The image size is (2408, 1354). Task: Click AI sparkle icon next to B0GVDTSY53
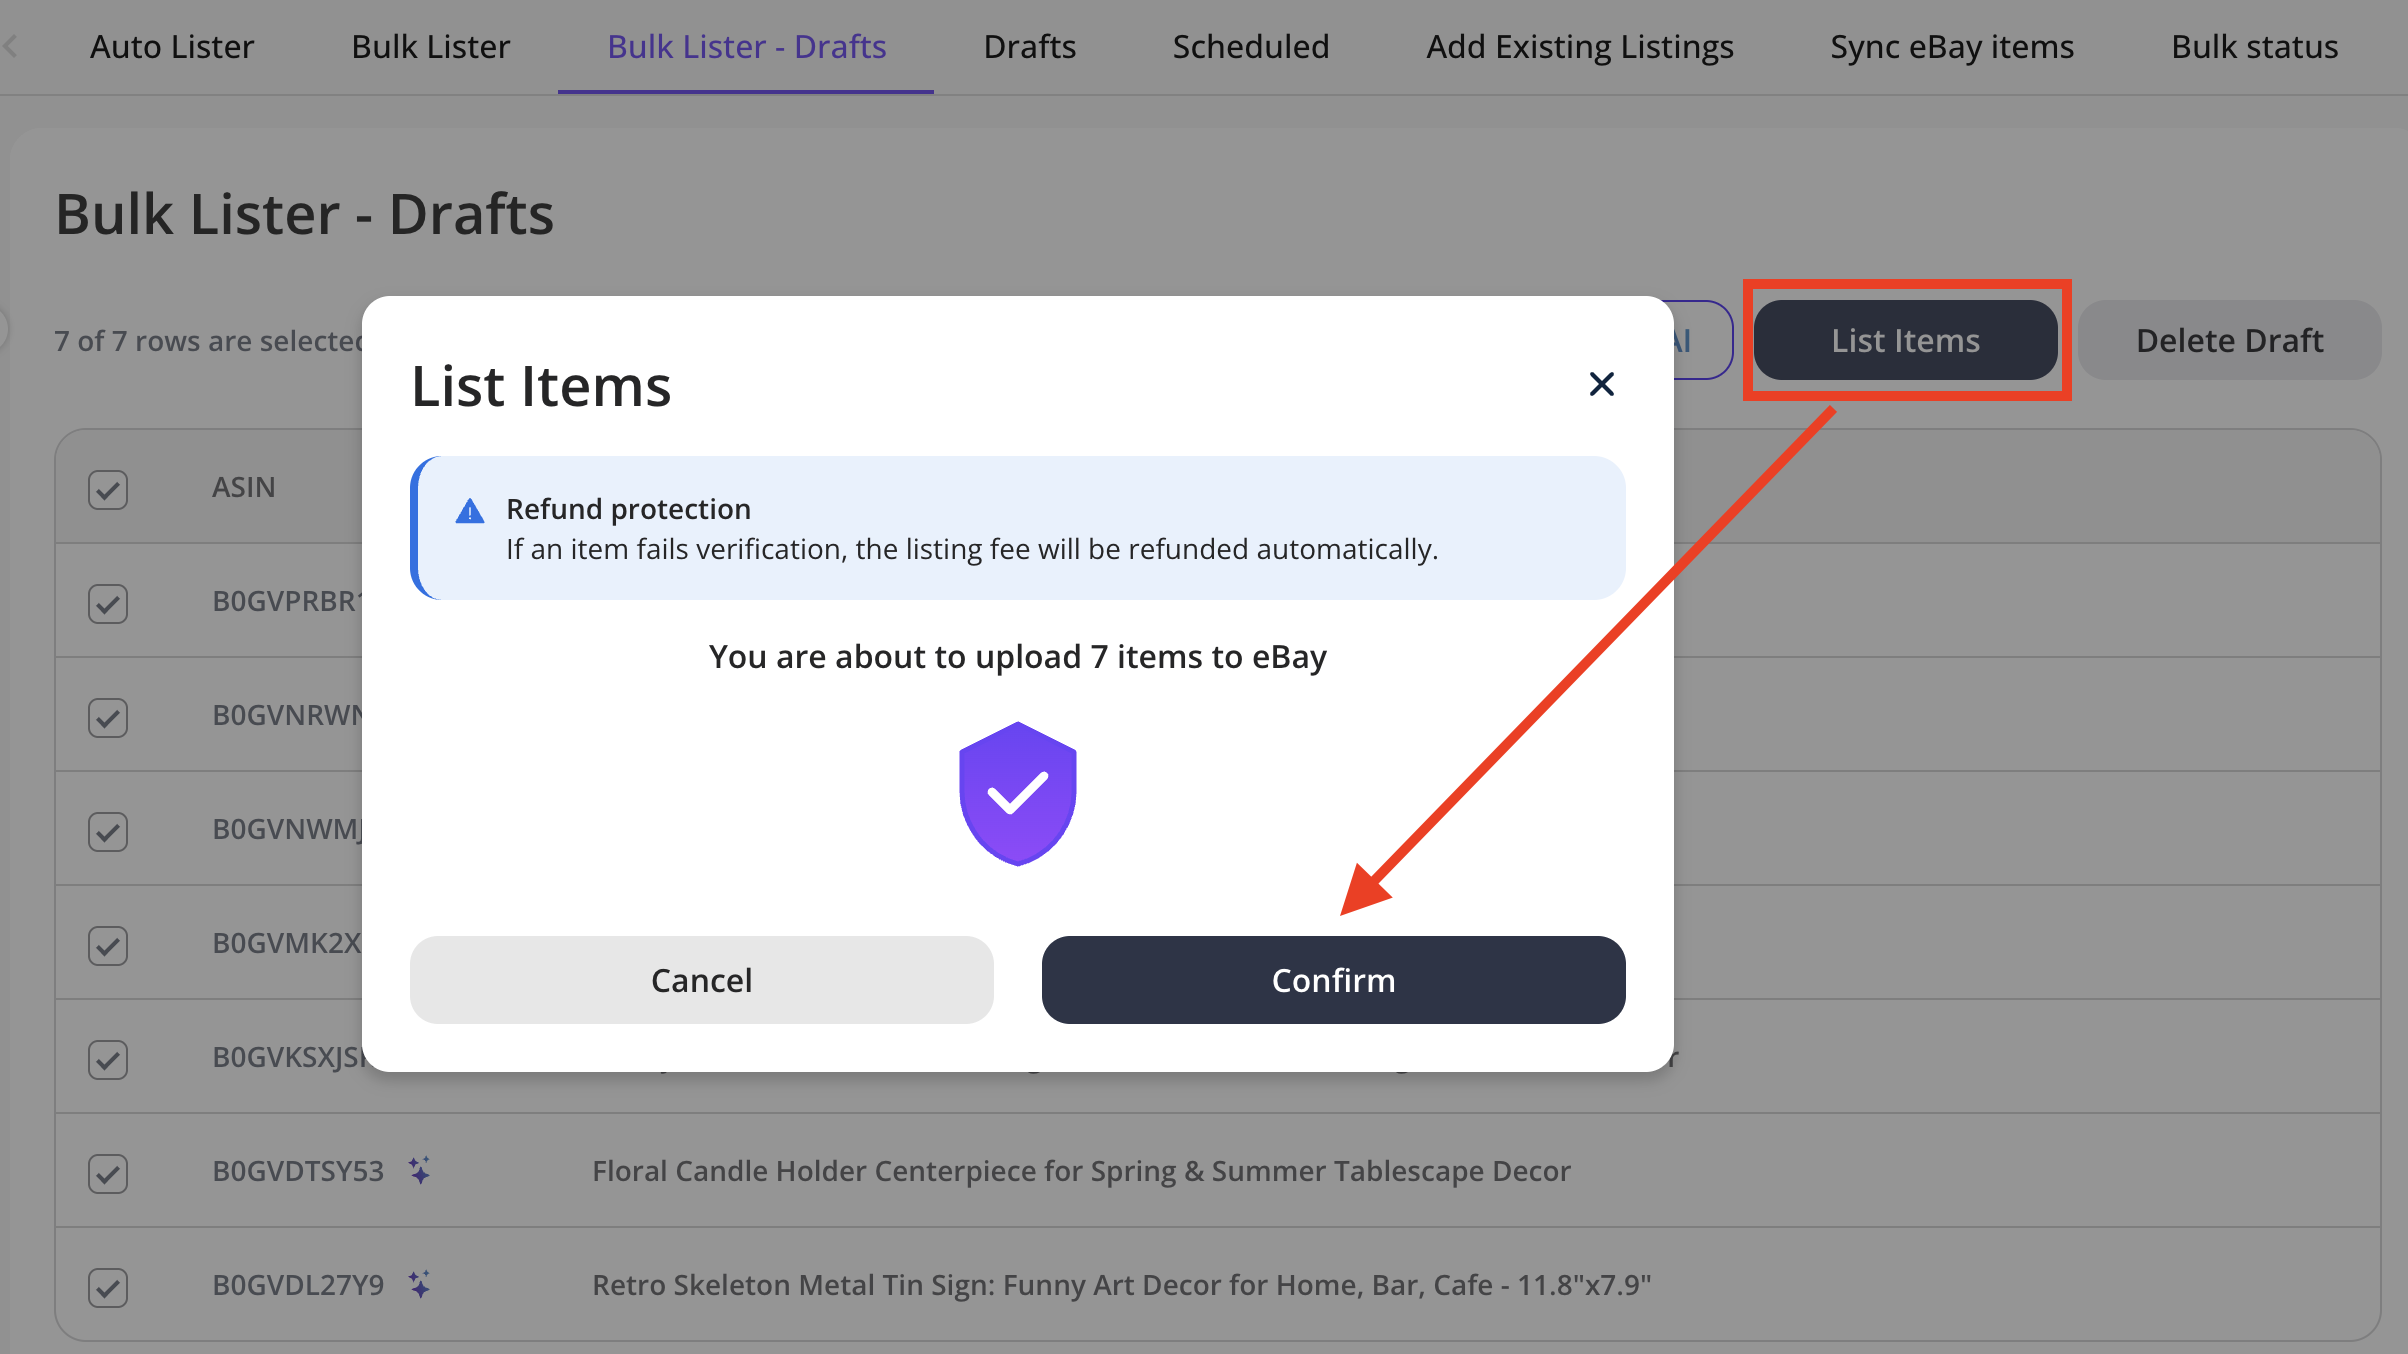coord(420,1170)
